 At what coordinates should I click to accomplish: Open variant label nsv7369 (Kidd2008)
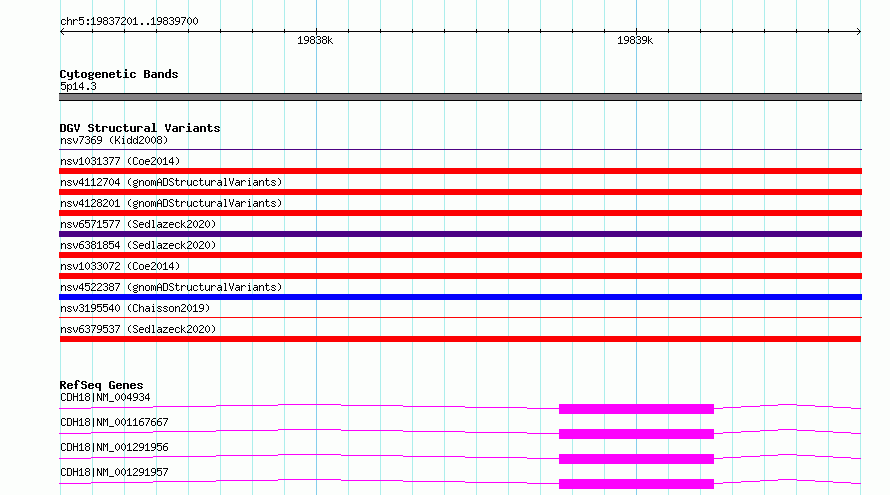114,140
